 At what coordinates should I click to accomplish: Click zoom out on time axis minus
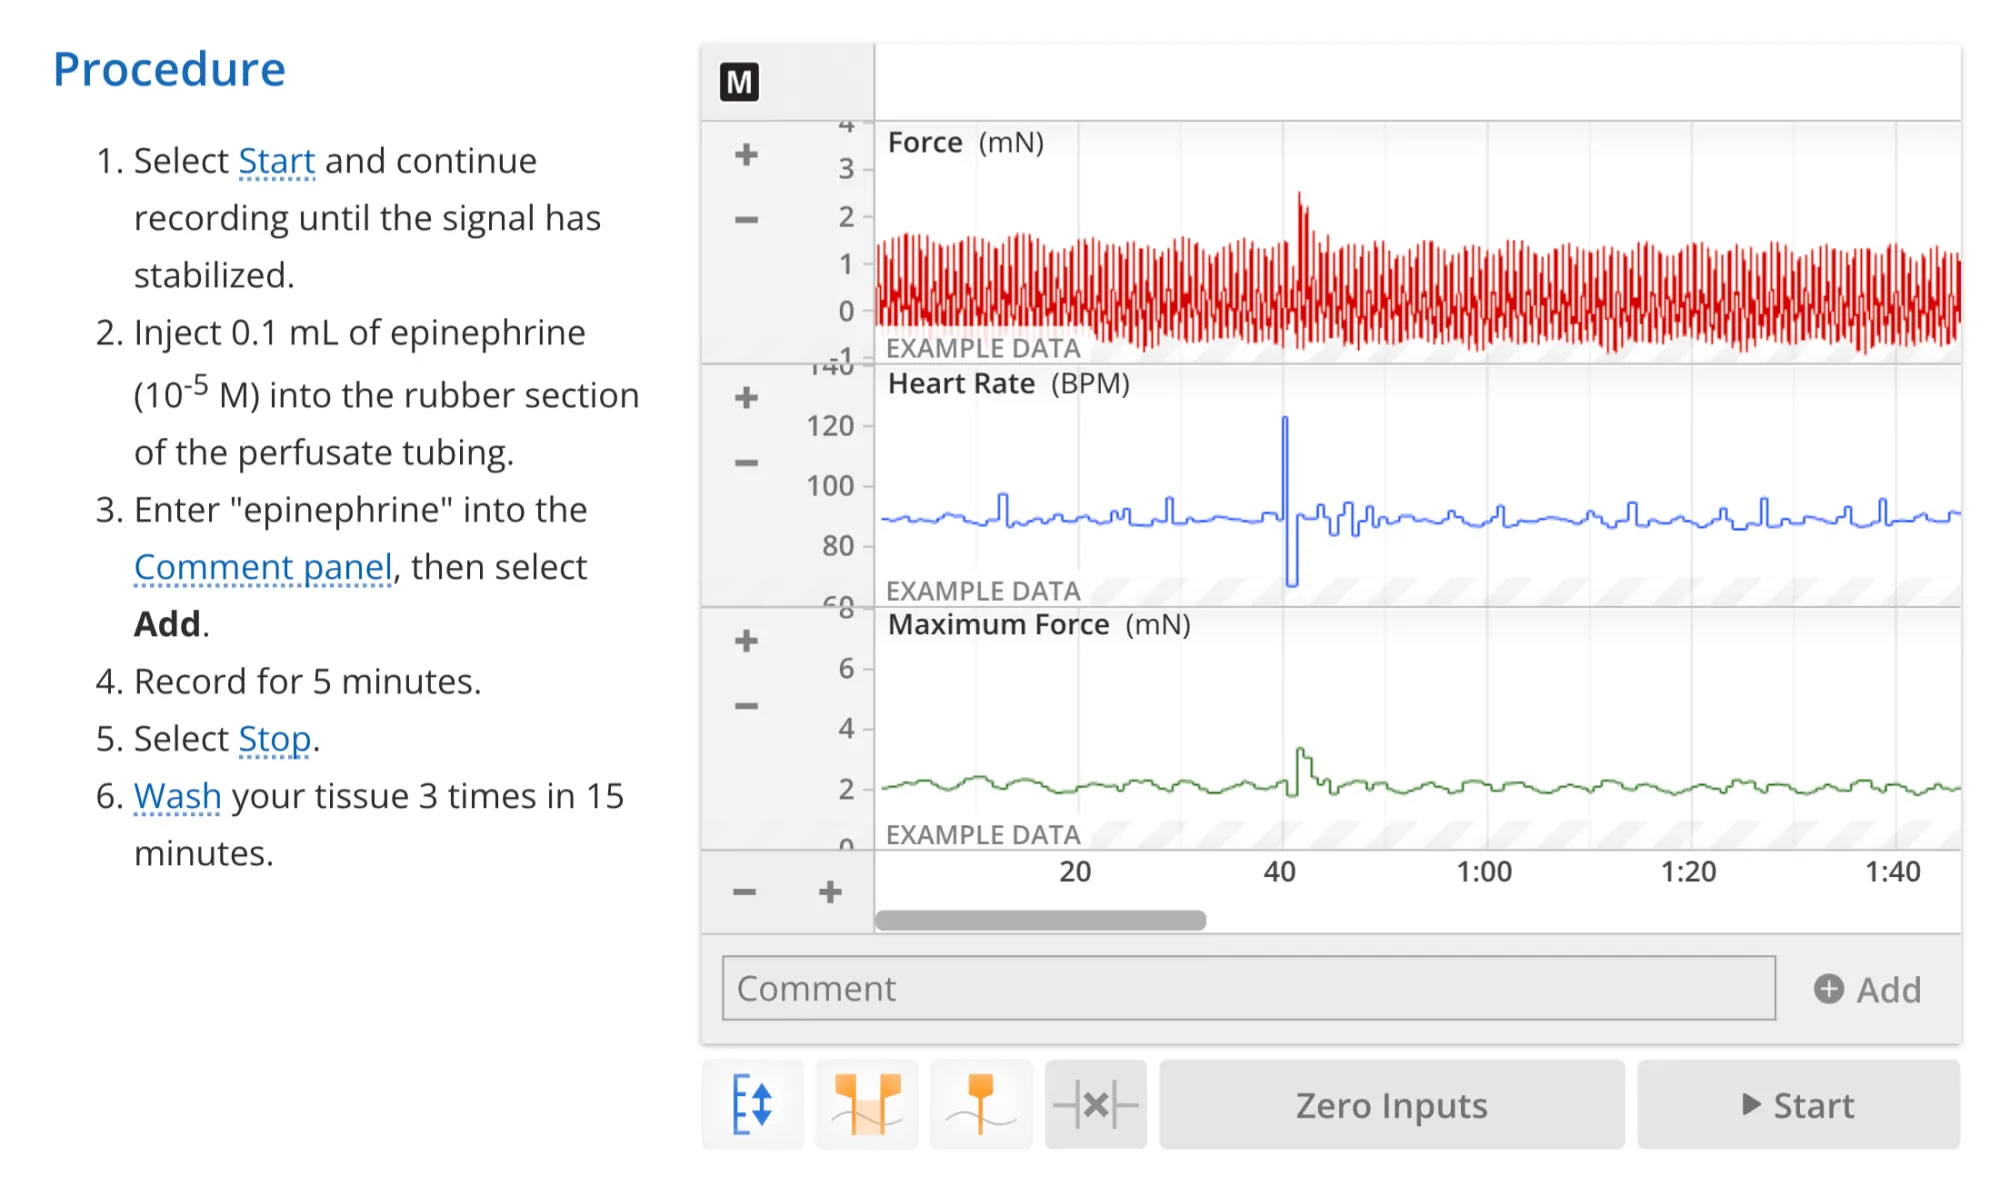pyautogui.click(x=745, y=890)
